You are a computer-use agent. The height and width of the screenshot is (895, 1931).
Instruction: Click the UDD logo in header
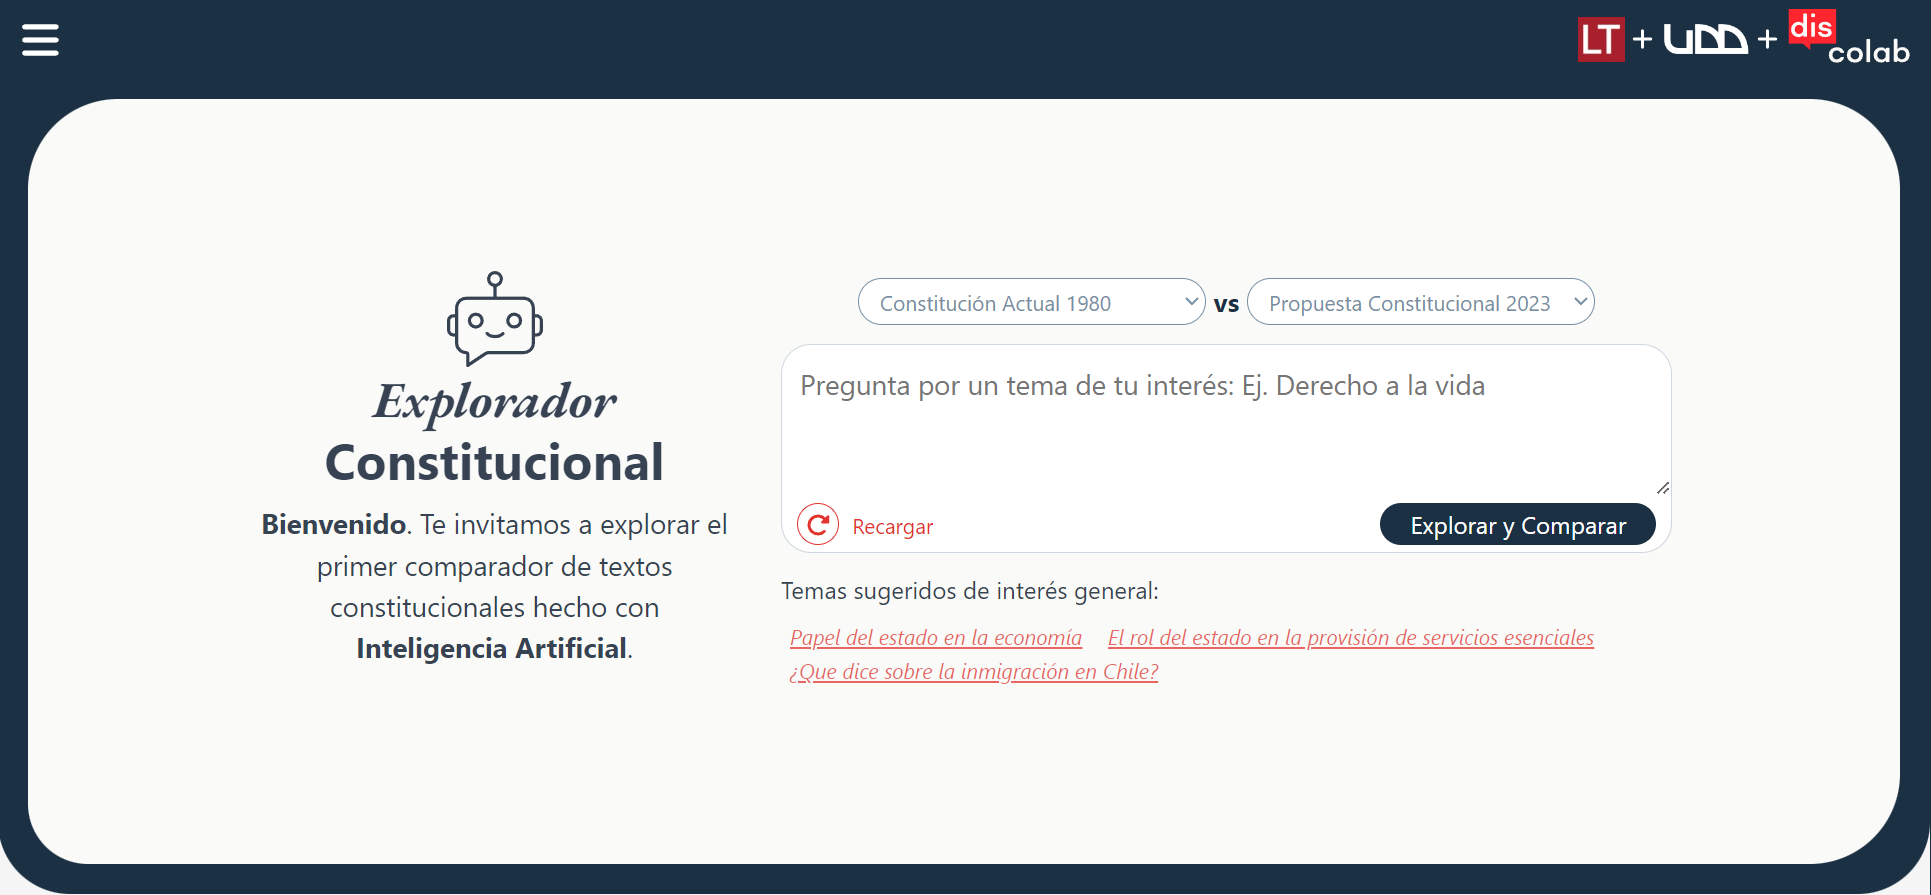pos(1705,40)
